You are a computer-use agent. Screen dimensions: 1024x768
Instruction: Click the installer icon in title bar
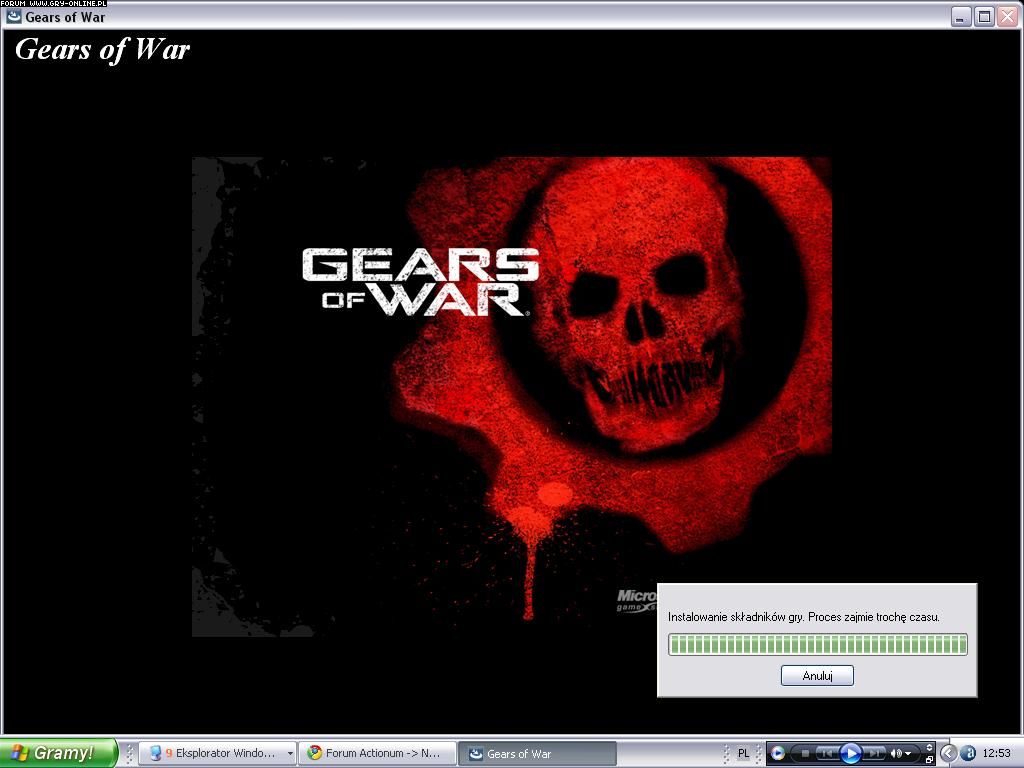point(14,17)
